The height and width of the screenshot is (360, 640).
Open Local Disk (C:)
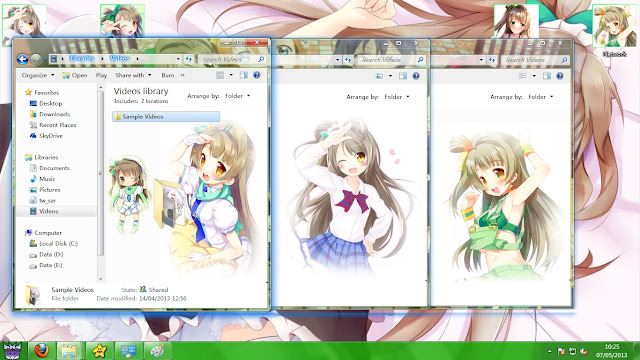[53, 244]
